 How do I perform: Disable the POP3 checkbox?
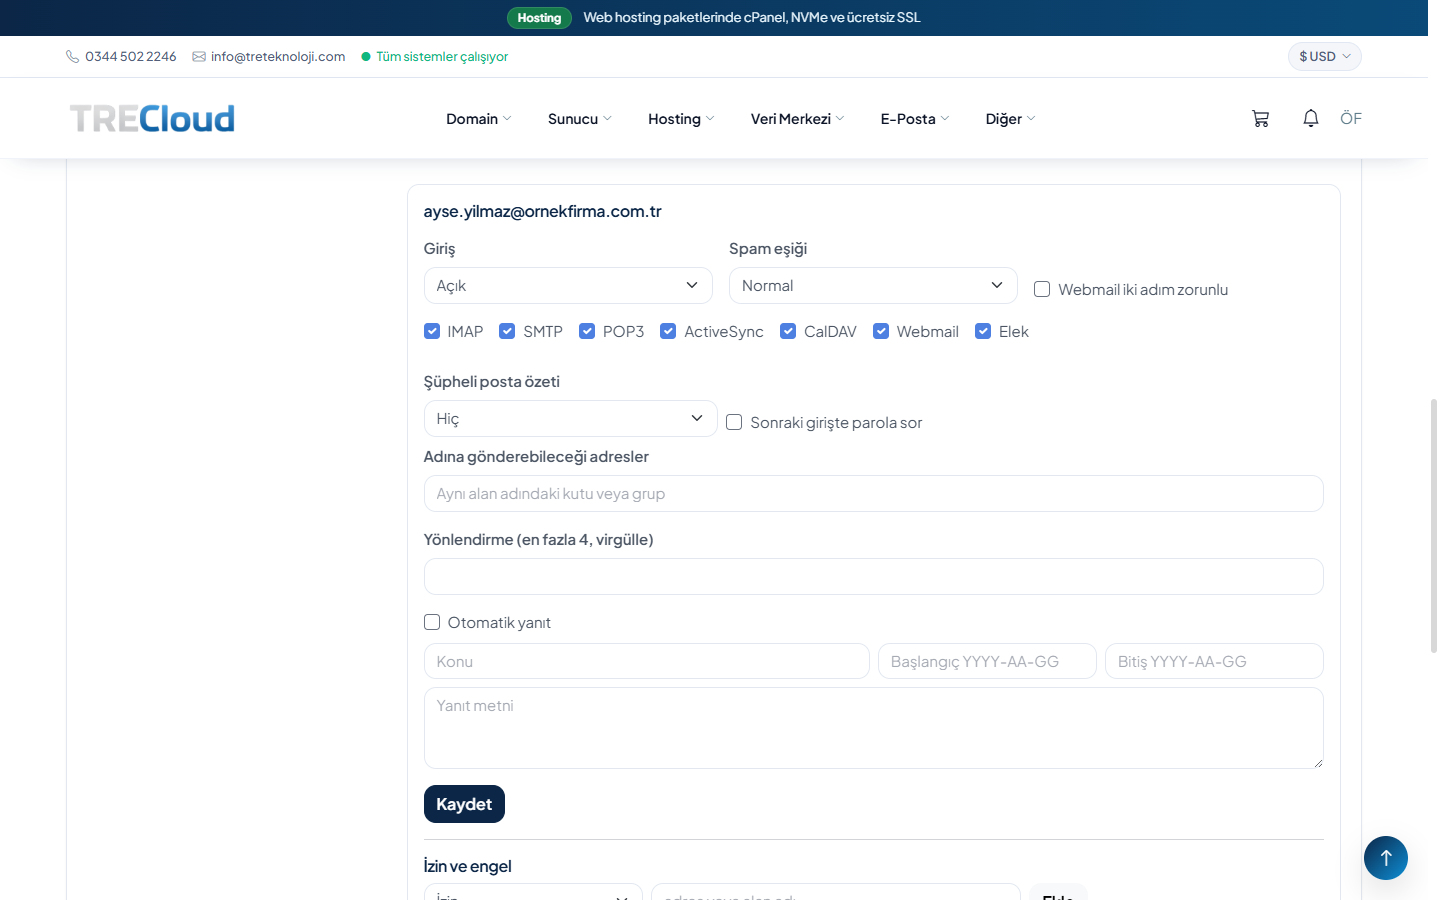[x=587, y=331]
